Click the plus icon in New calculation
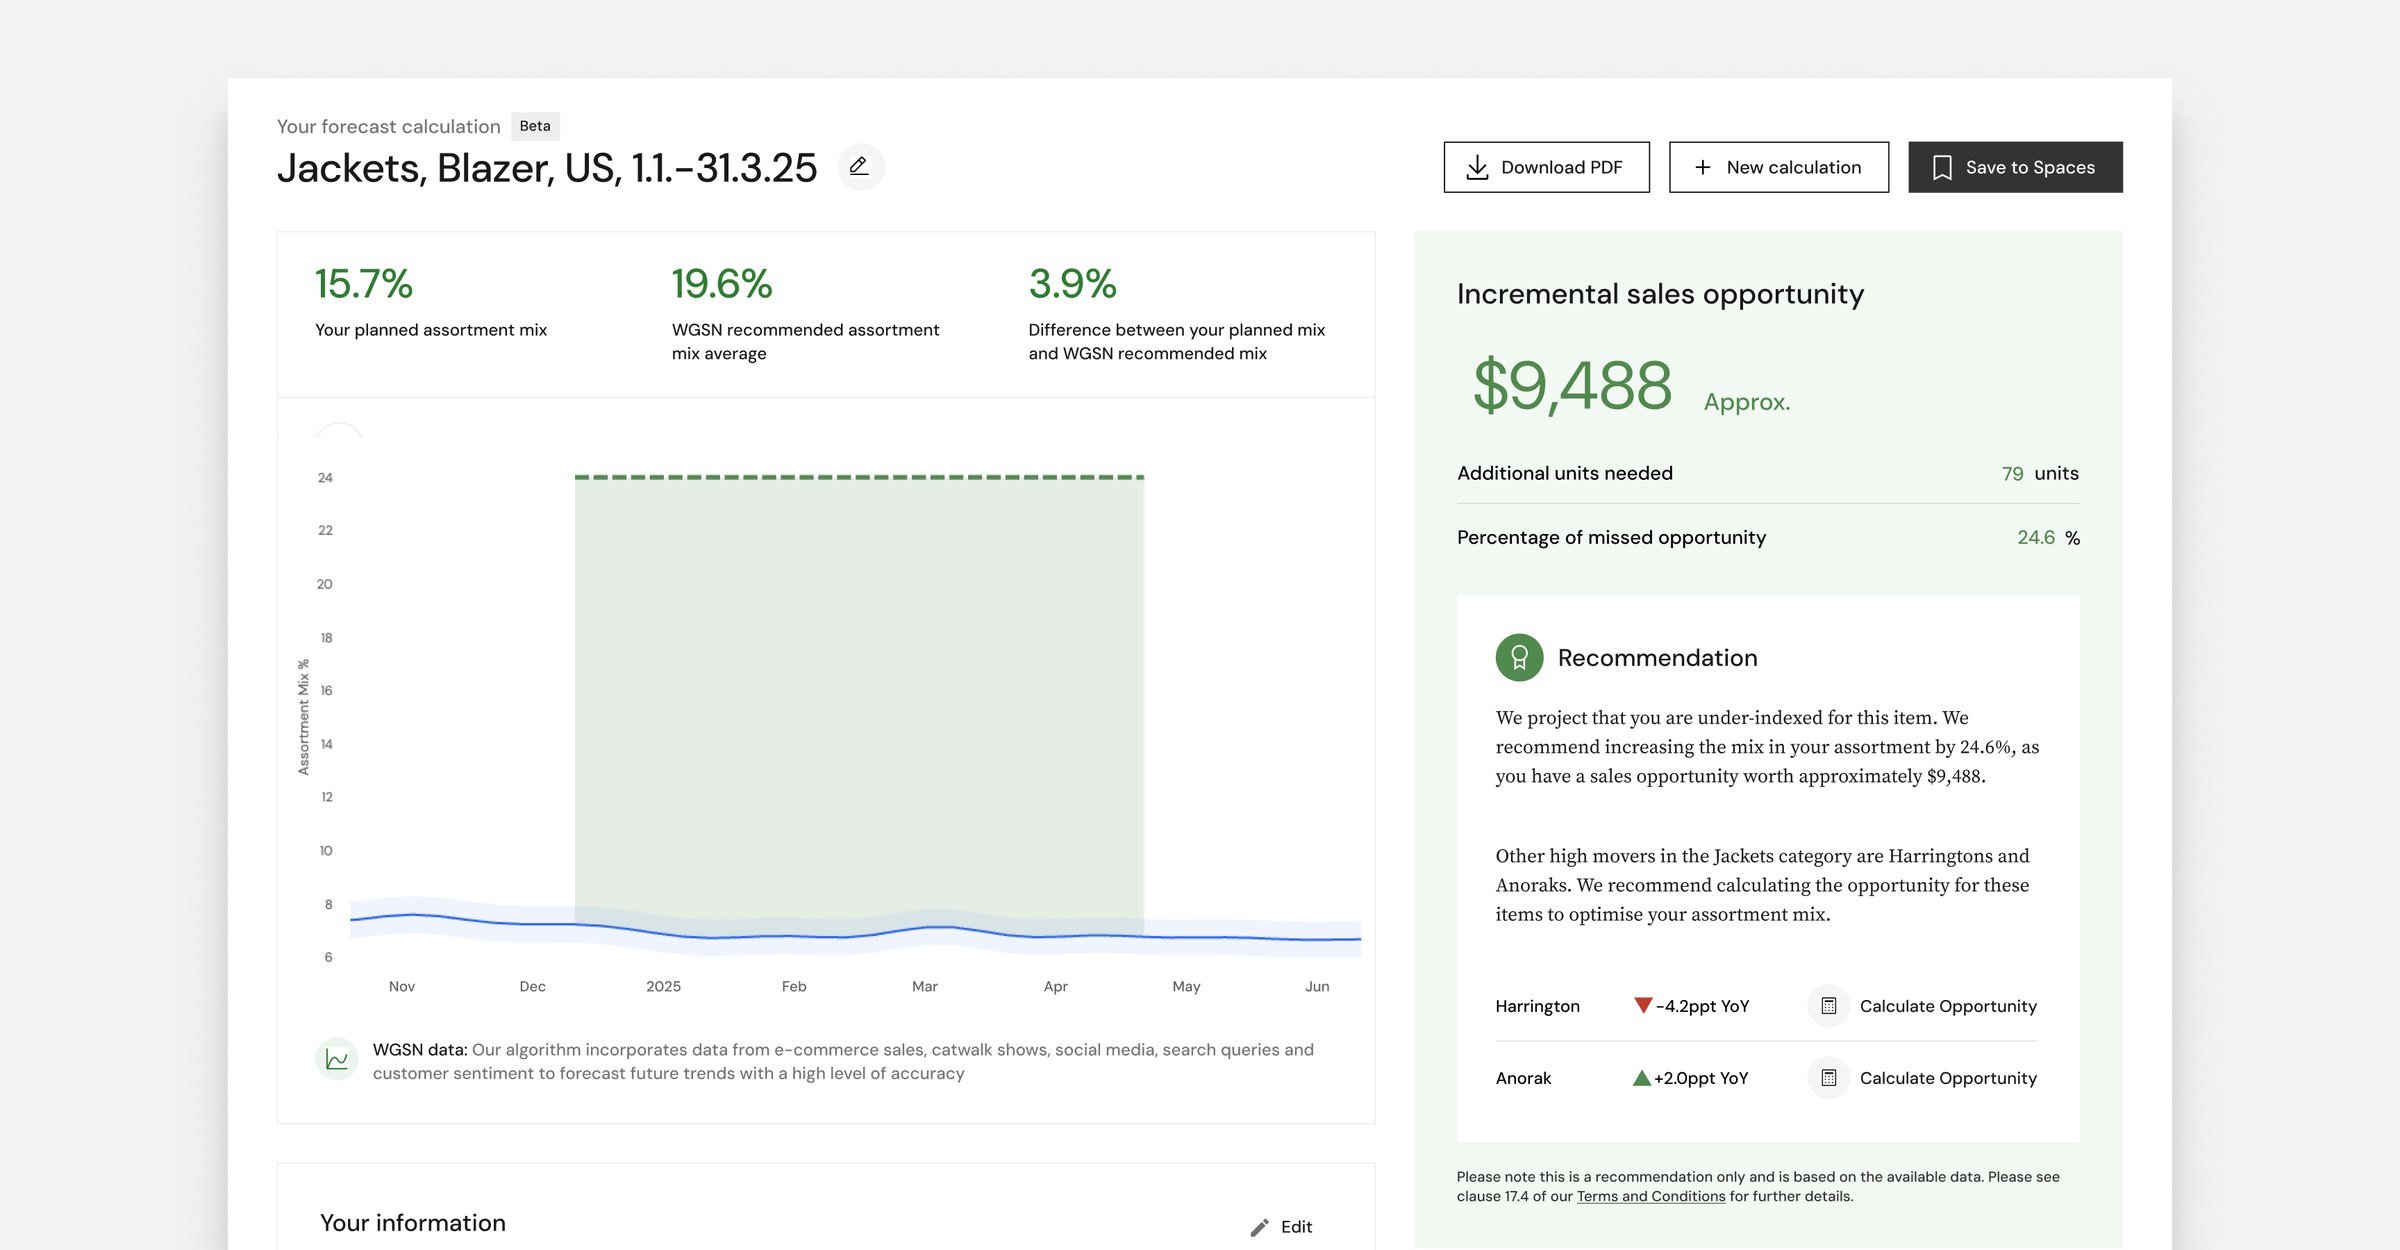 [x=1703, y=168]
